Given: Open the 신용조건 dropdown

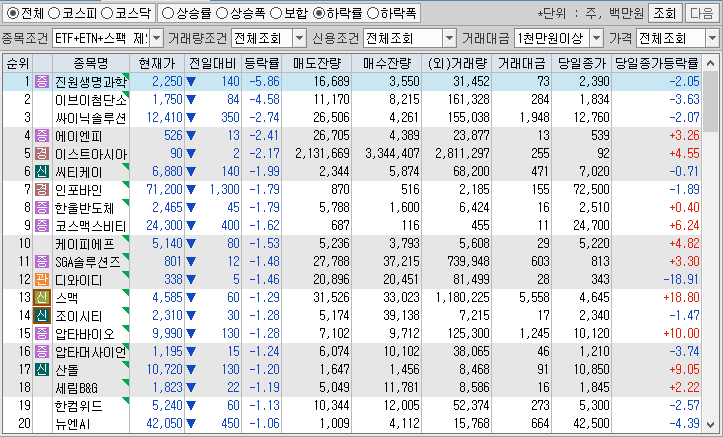Looking at the screenshot, I should coord(450,39).
